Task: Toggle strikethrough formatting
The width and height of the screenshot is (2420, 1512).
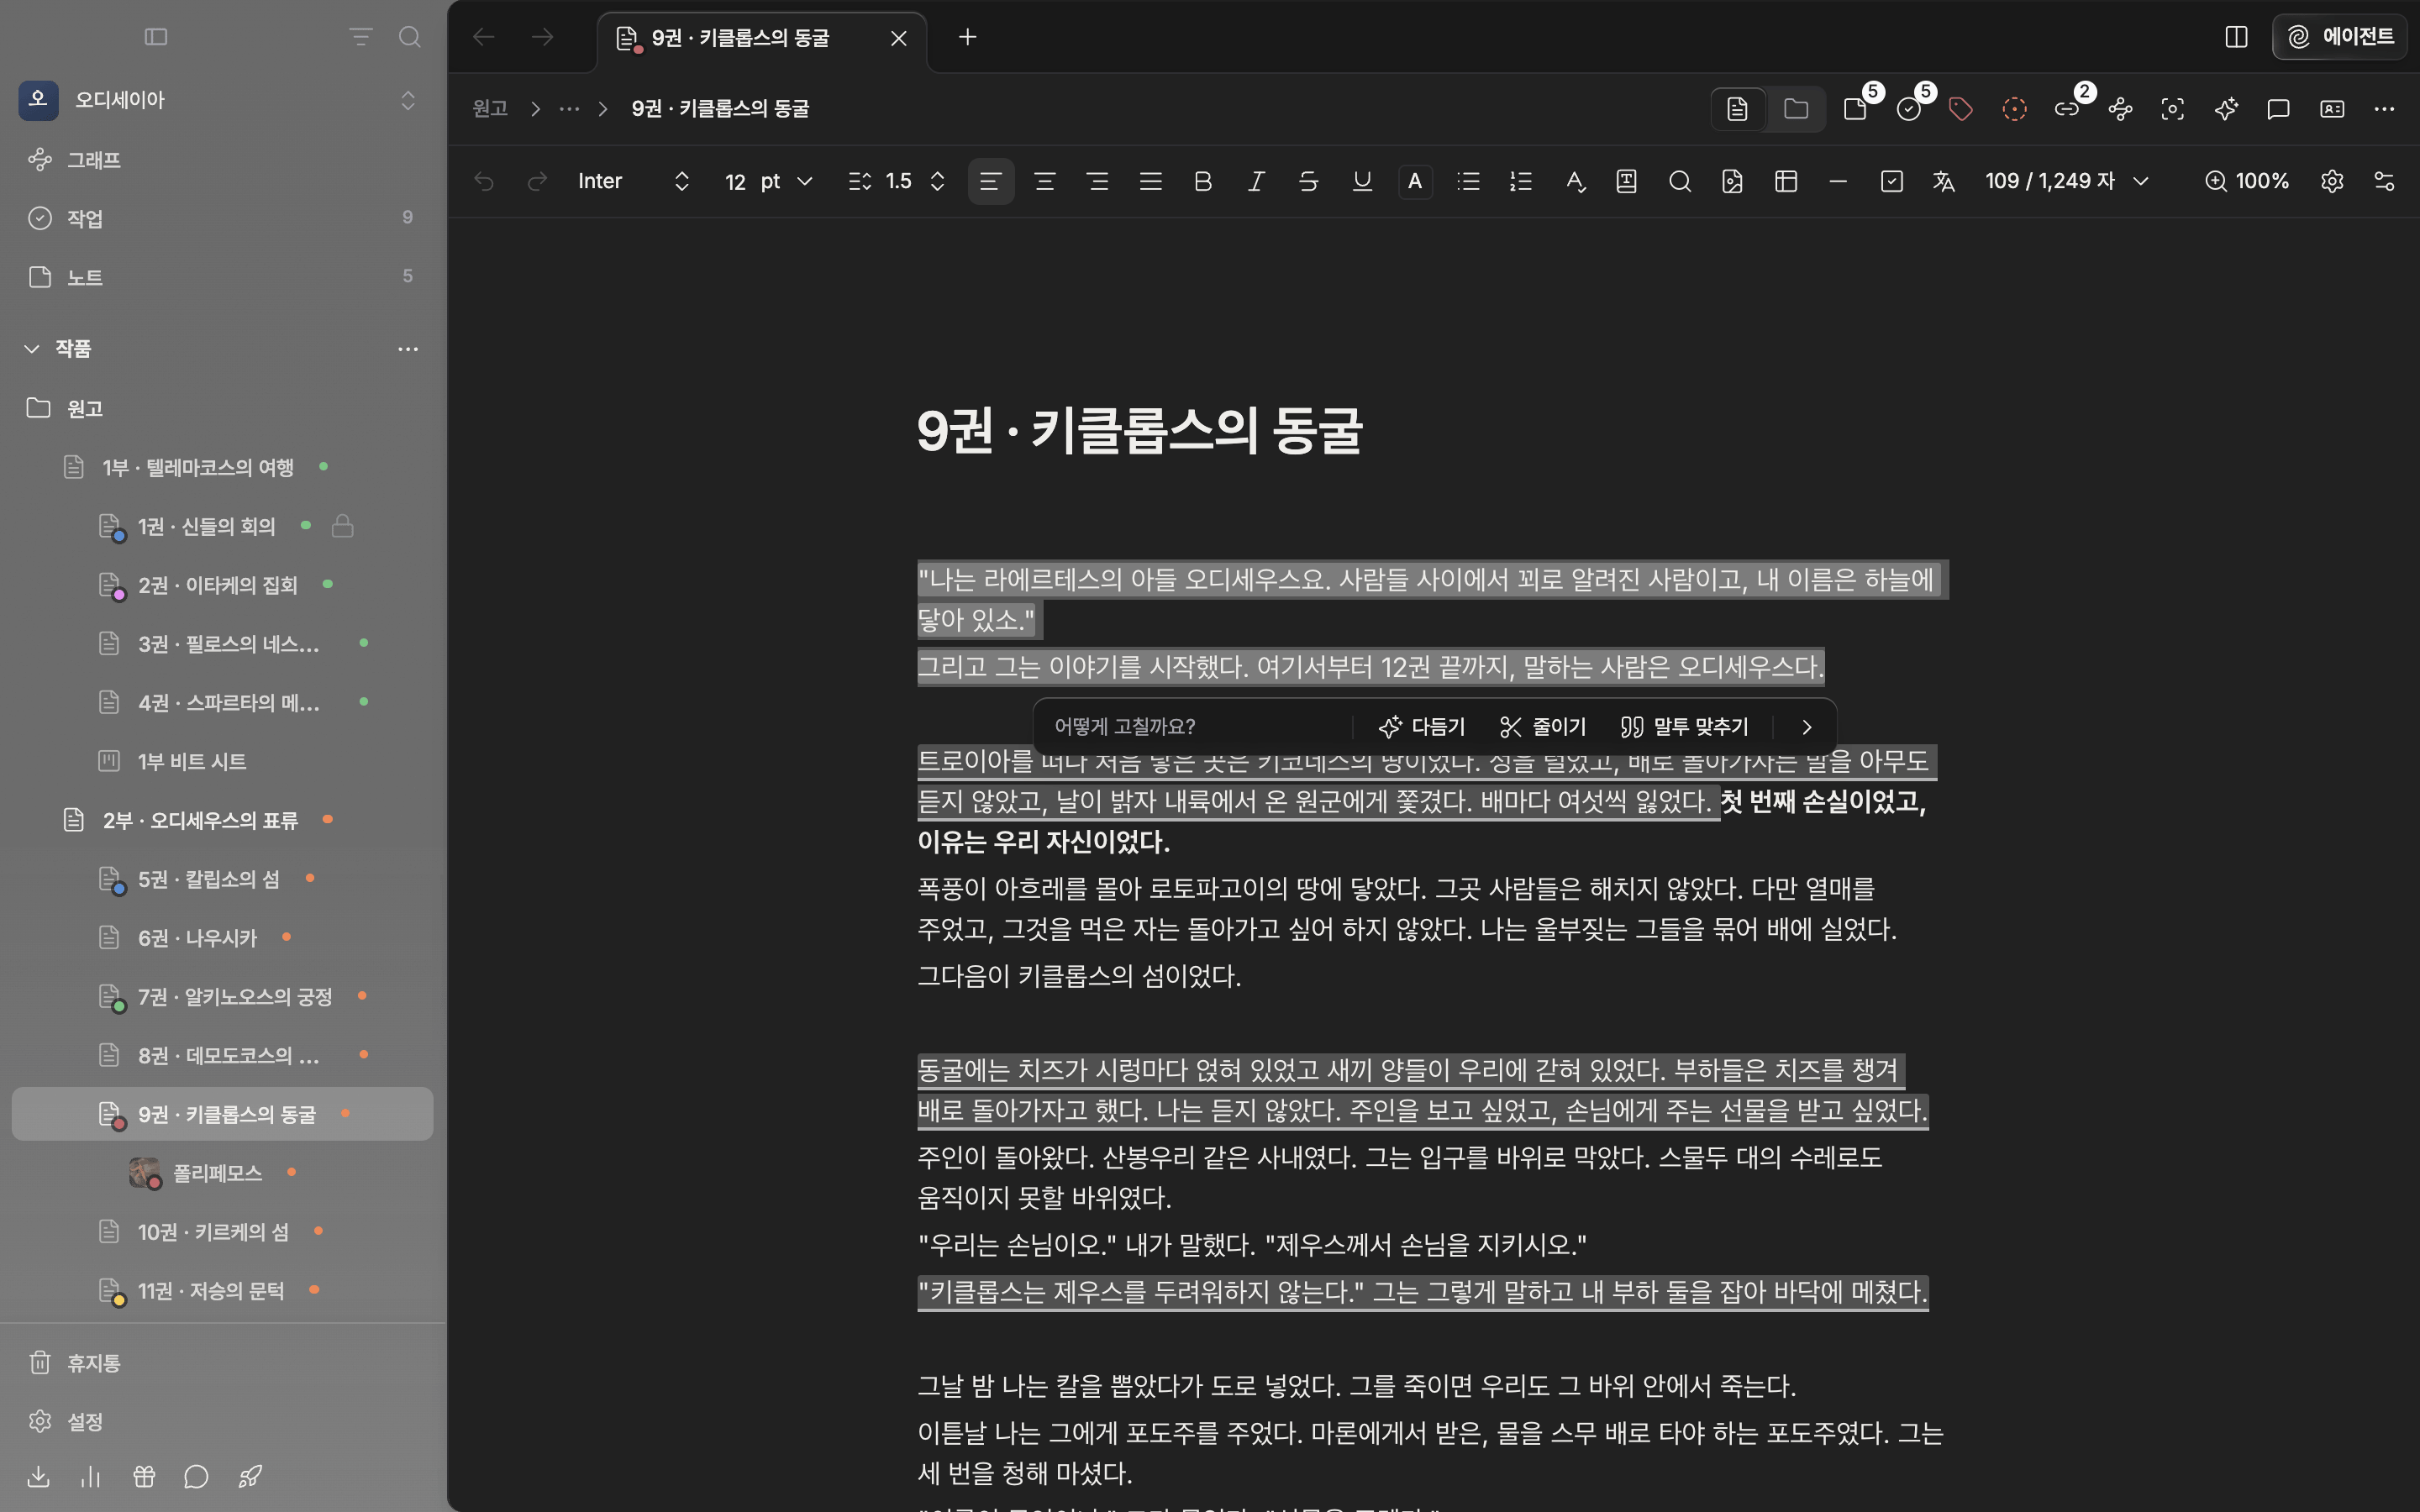Action: click(1308, 181)
